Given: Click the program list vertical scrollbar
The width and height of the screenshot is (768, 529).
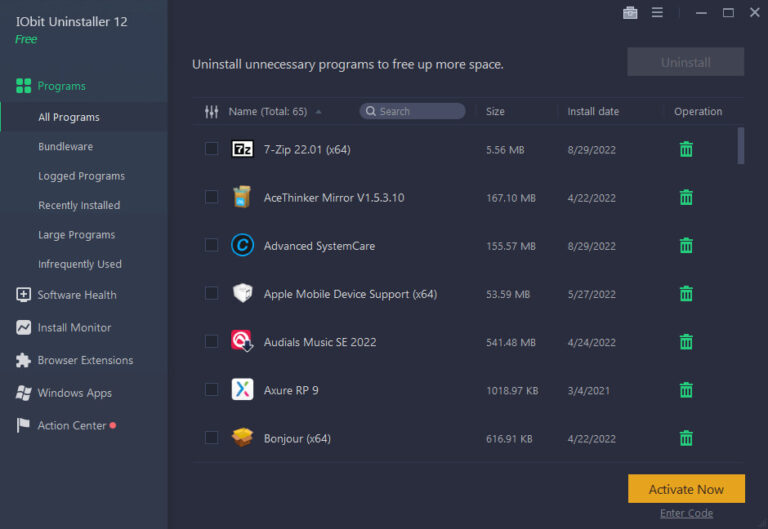Looking at the screenshot, I should pos(741,146).
